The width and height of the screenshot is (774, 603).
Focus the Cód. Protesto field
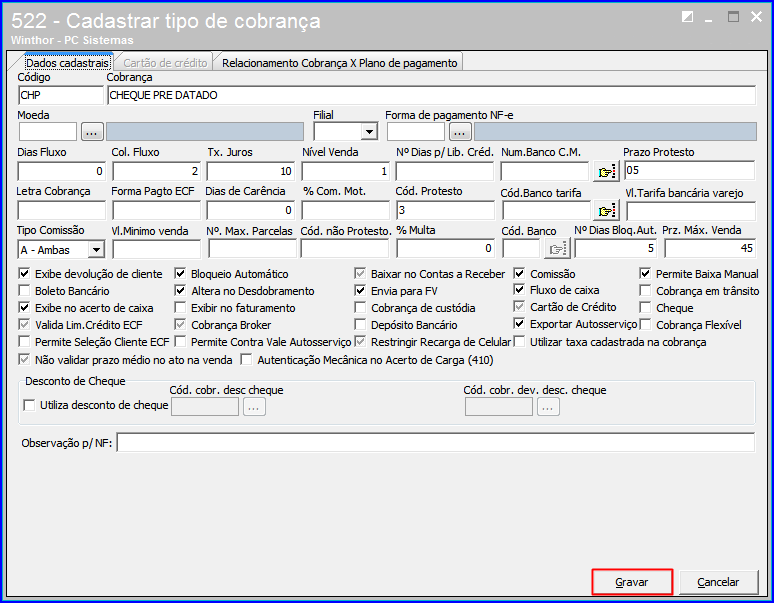pos(445,210)
